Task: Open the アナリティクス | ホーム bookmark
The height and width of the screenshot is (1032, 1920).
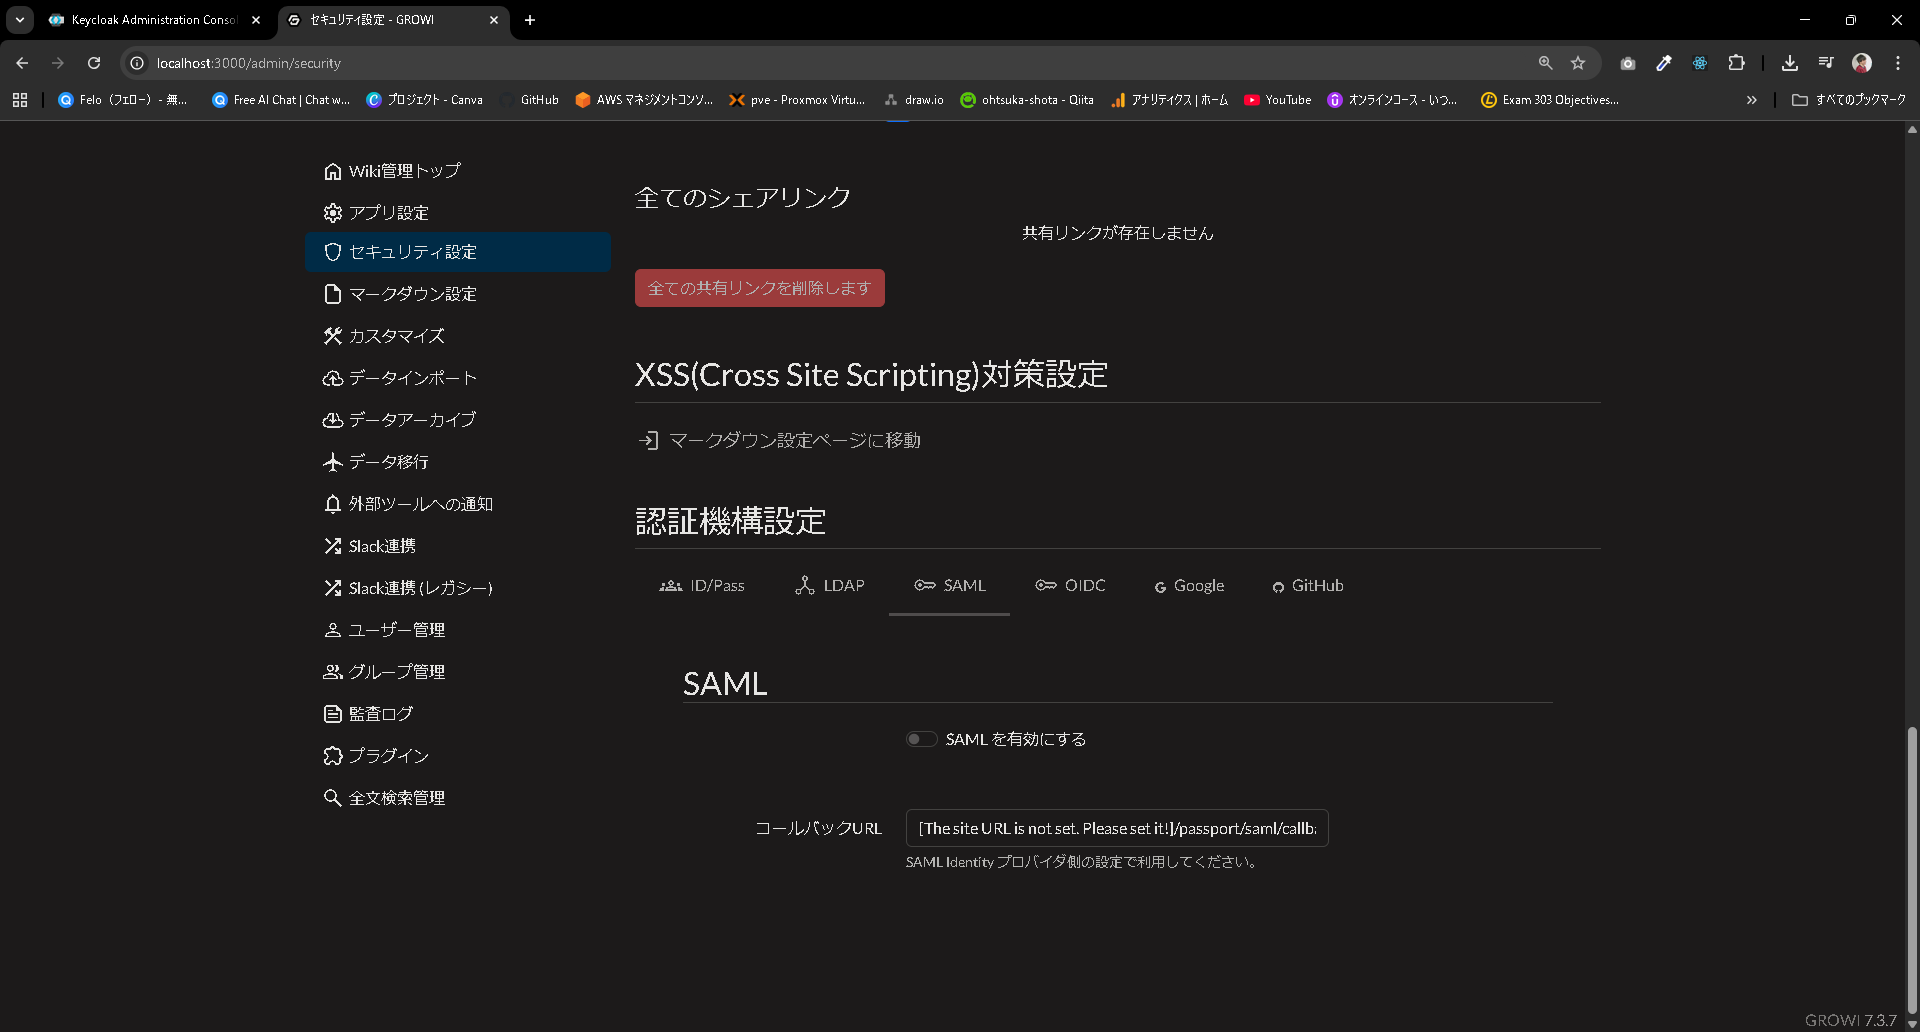Action: pyautogui.click(x=1169, y=100)
